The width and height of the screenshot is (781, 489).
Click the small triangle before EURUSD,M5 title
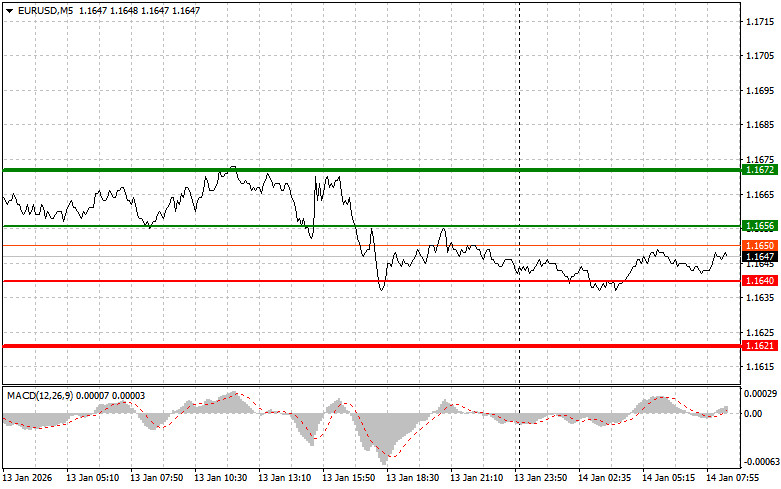coord(9,10)
